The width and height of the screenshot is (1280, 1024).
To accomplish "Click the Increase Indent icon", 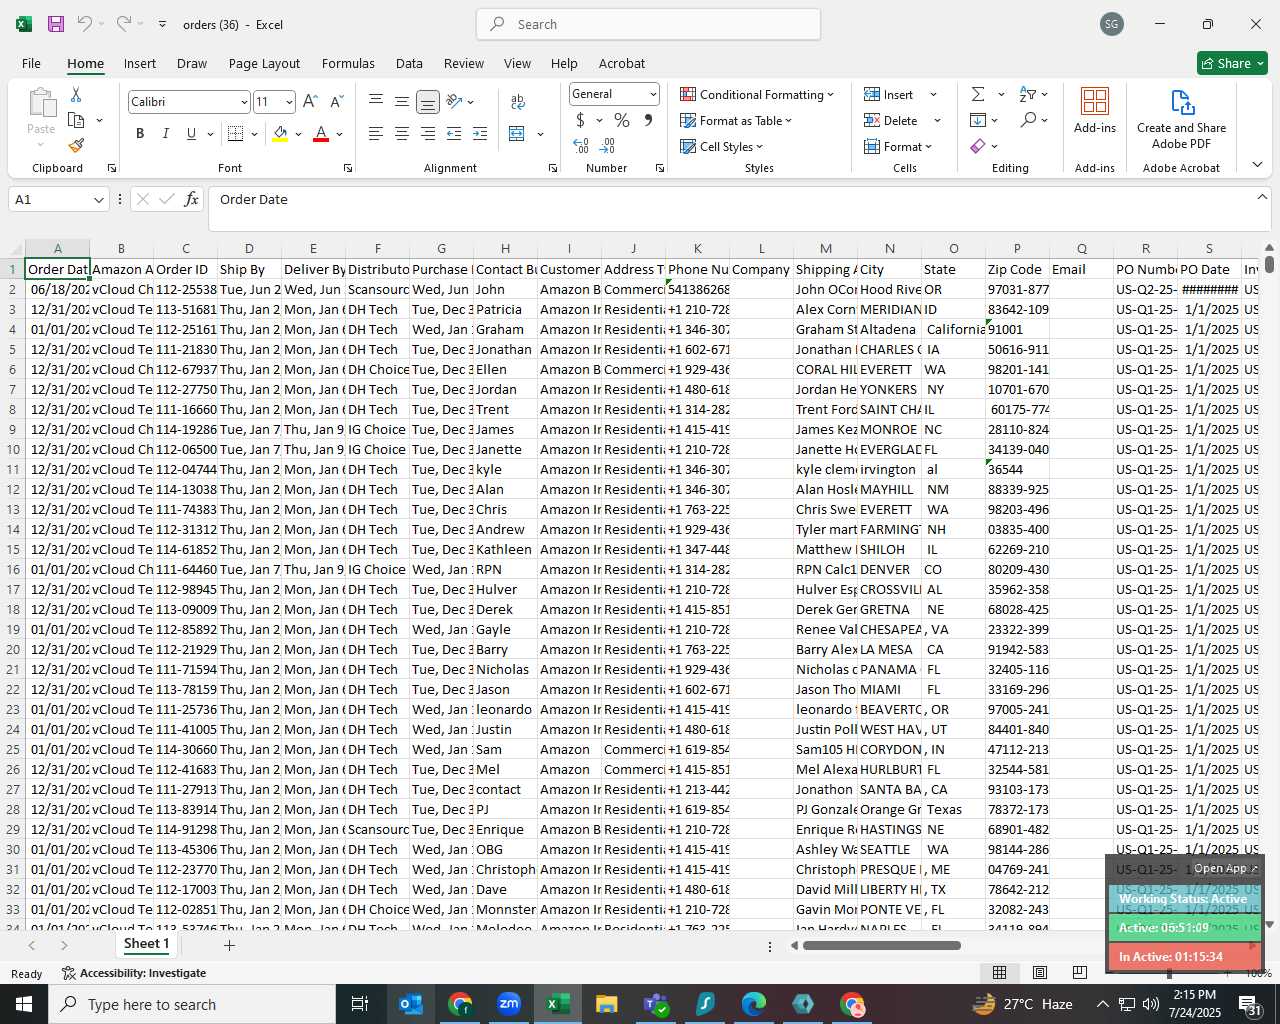I will [x=480, y=133].
